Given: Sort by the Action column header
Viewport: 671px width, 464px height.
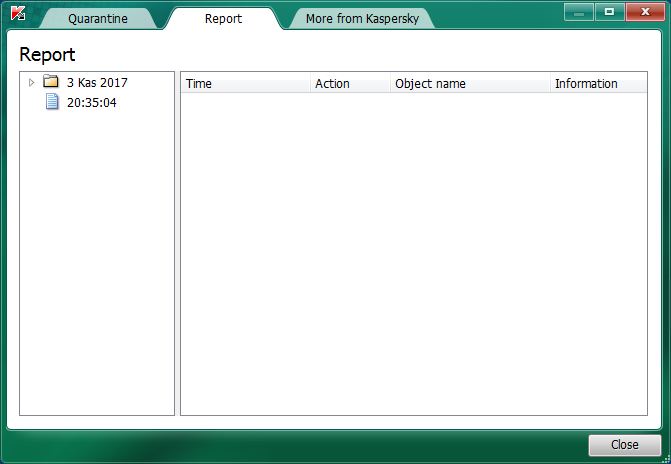Looking at the screenshot, I should coord(350,83).
